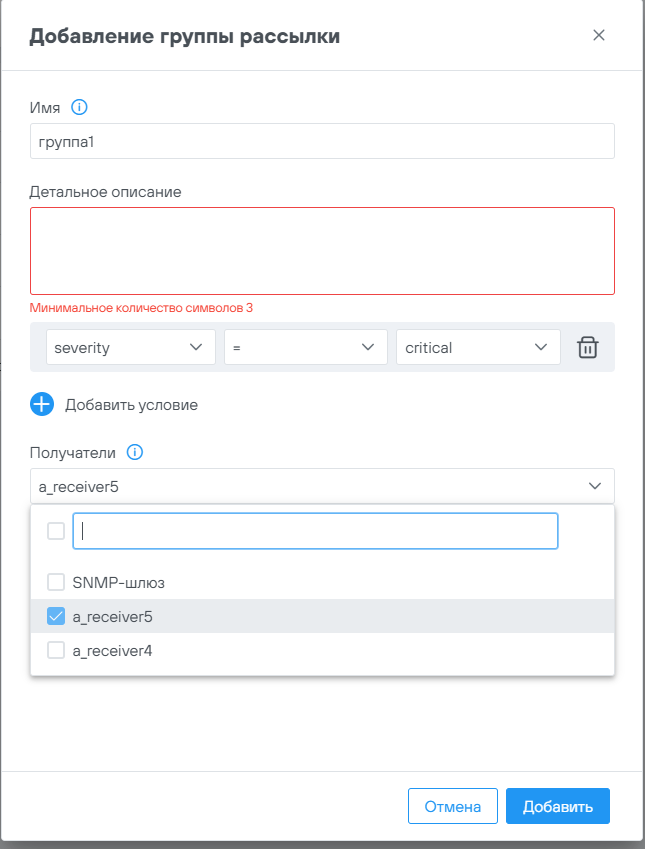This screenshot has height=849, width=645.
Task: Toggle the select-all checkbox beside search field
Action: 56,531
